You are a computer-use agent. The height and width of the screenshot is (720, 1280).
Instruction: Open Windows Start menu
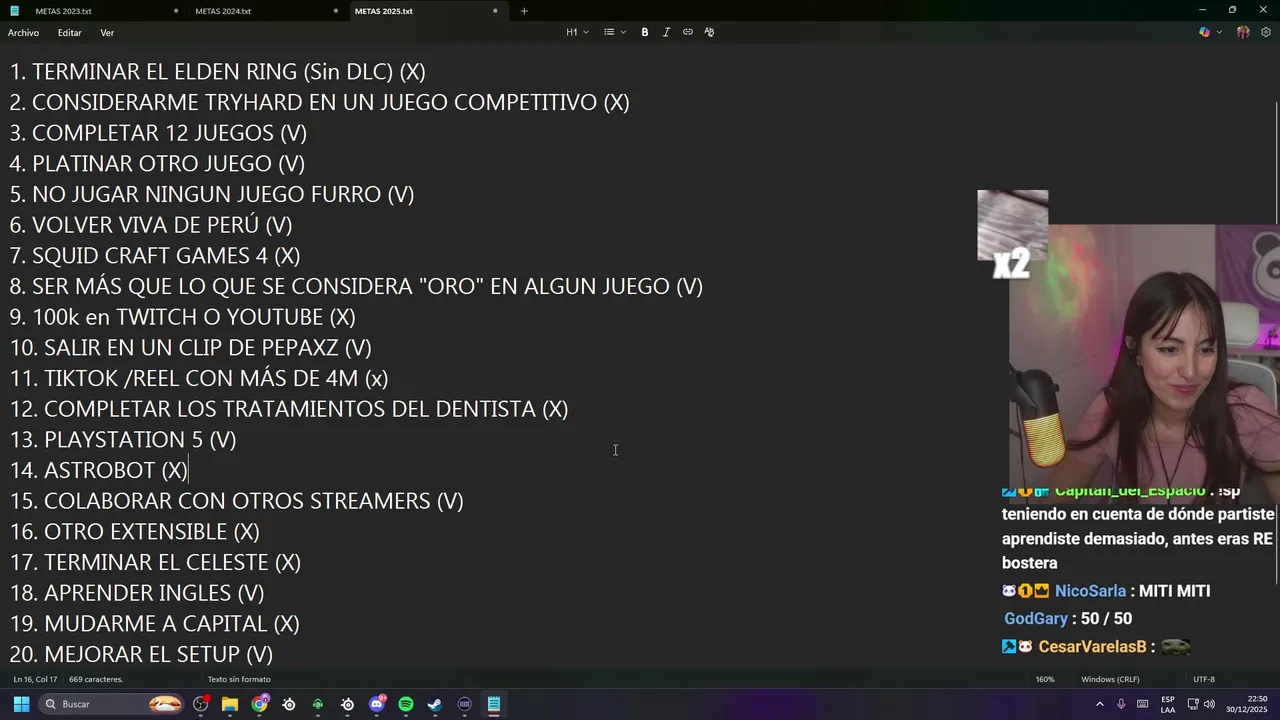click(x=21, y=704)
